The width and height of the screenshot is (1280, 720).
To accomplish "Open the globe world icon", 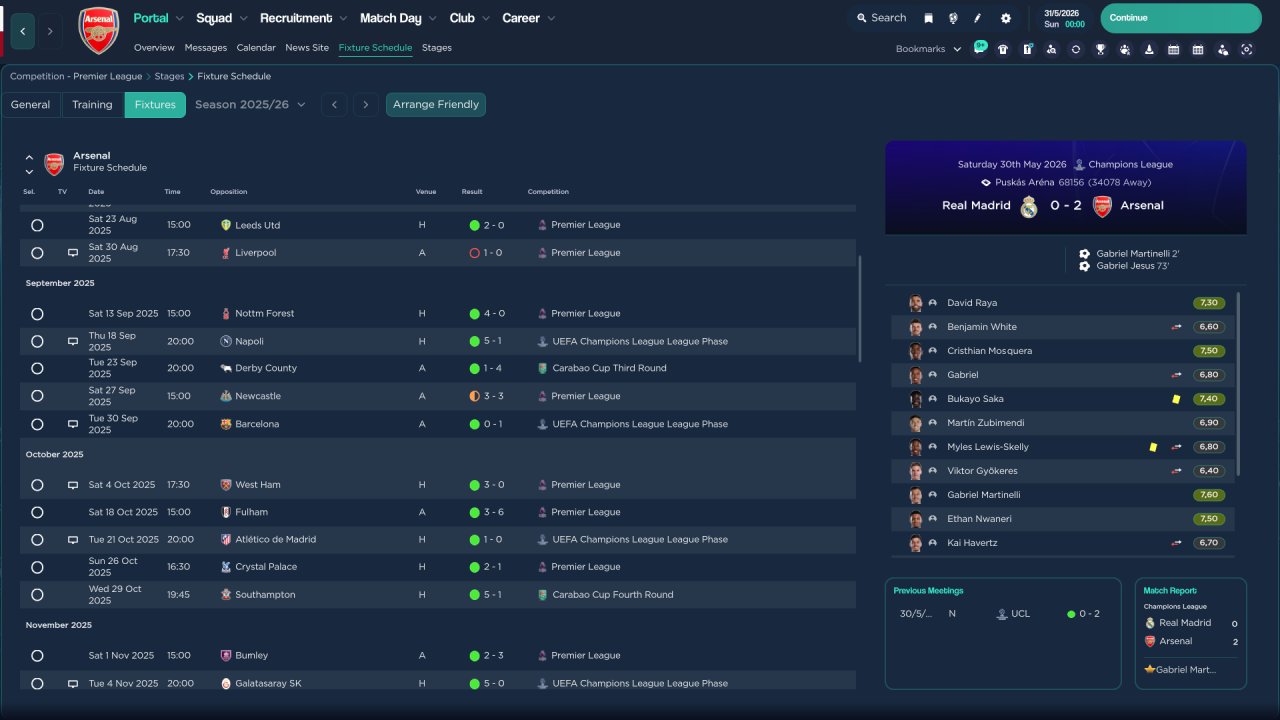I will pyautogui.click(x=953, y=18).
